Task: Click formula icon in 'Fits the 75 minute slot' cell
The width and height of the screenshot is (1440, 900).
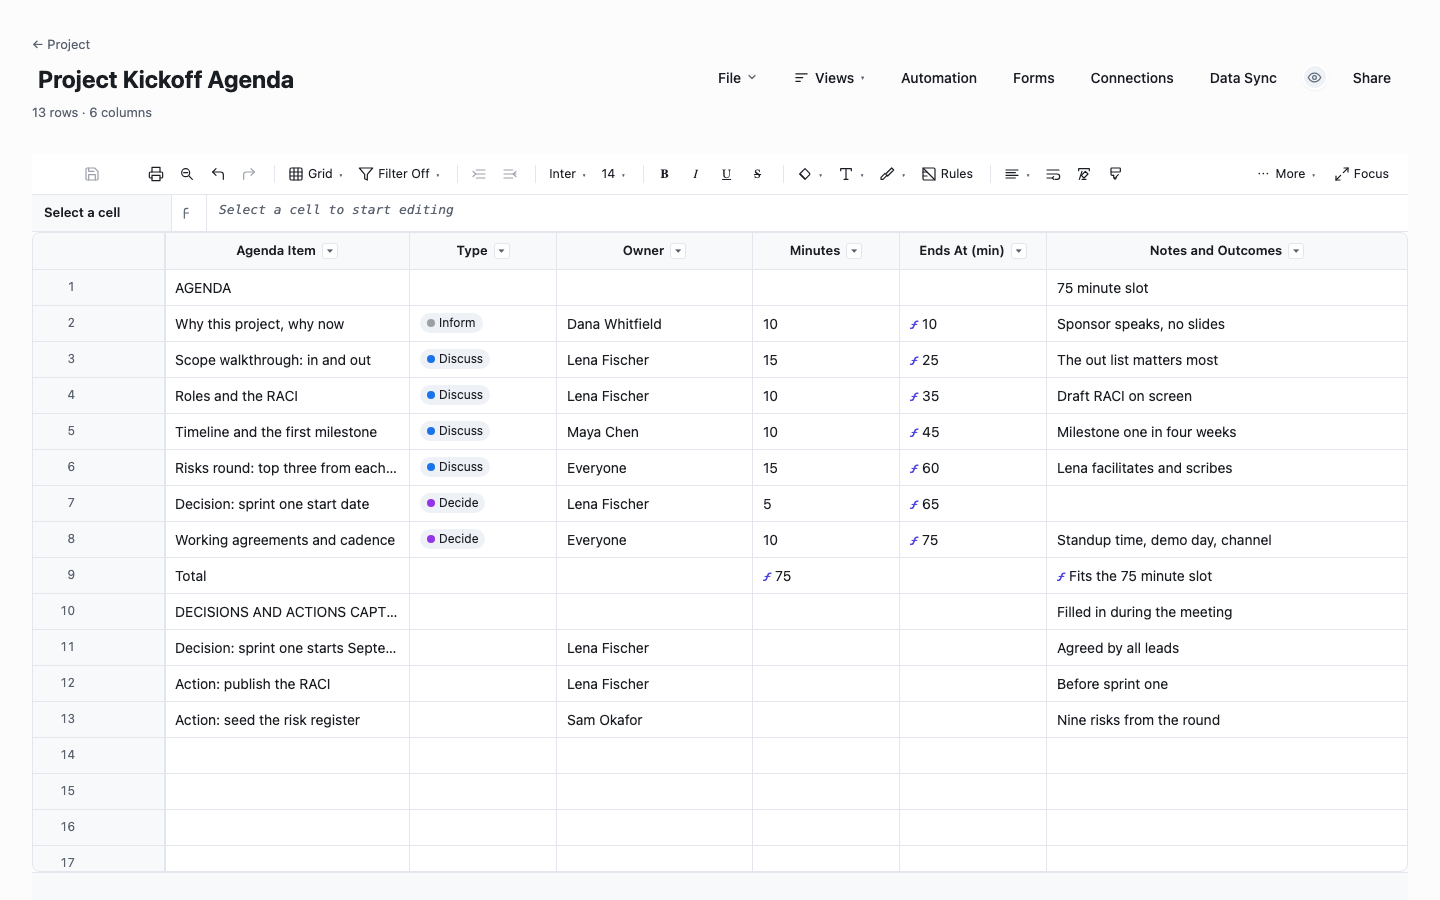Action: (1061, 577)
